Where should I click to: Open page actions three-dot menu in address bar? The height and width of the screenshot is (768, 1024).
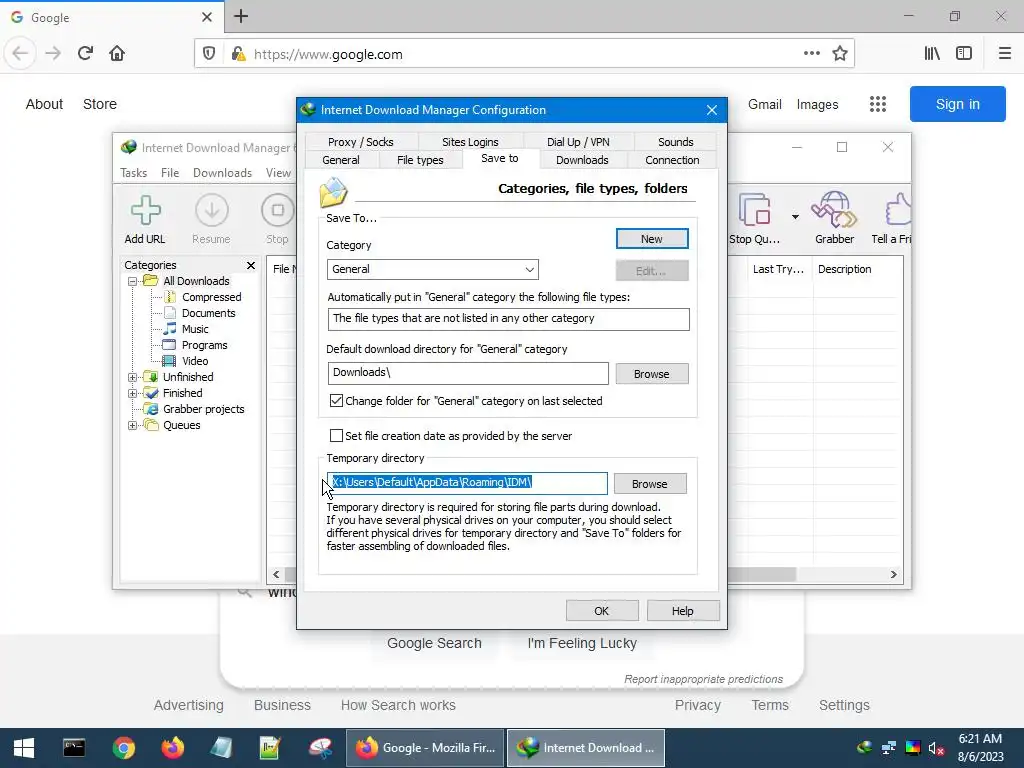tap(812, 54)
